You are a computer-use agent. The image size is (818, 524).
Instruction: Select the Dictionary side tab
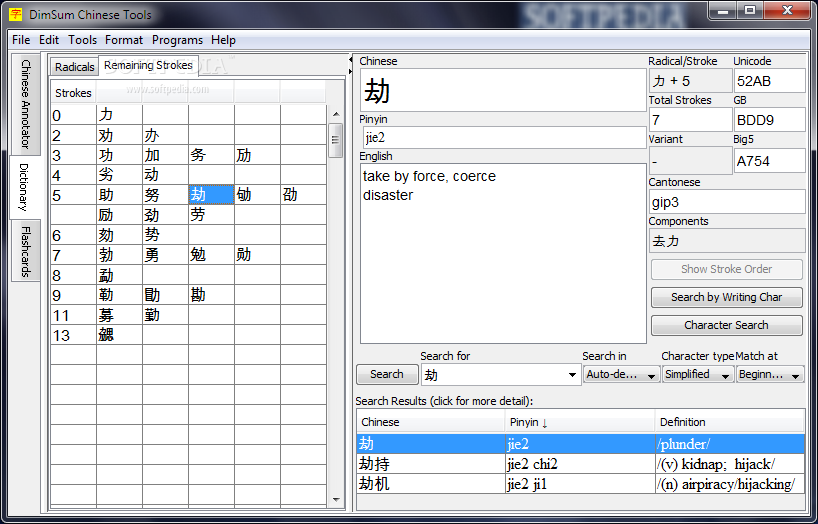coord(24,187)
